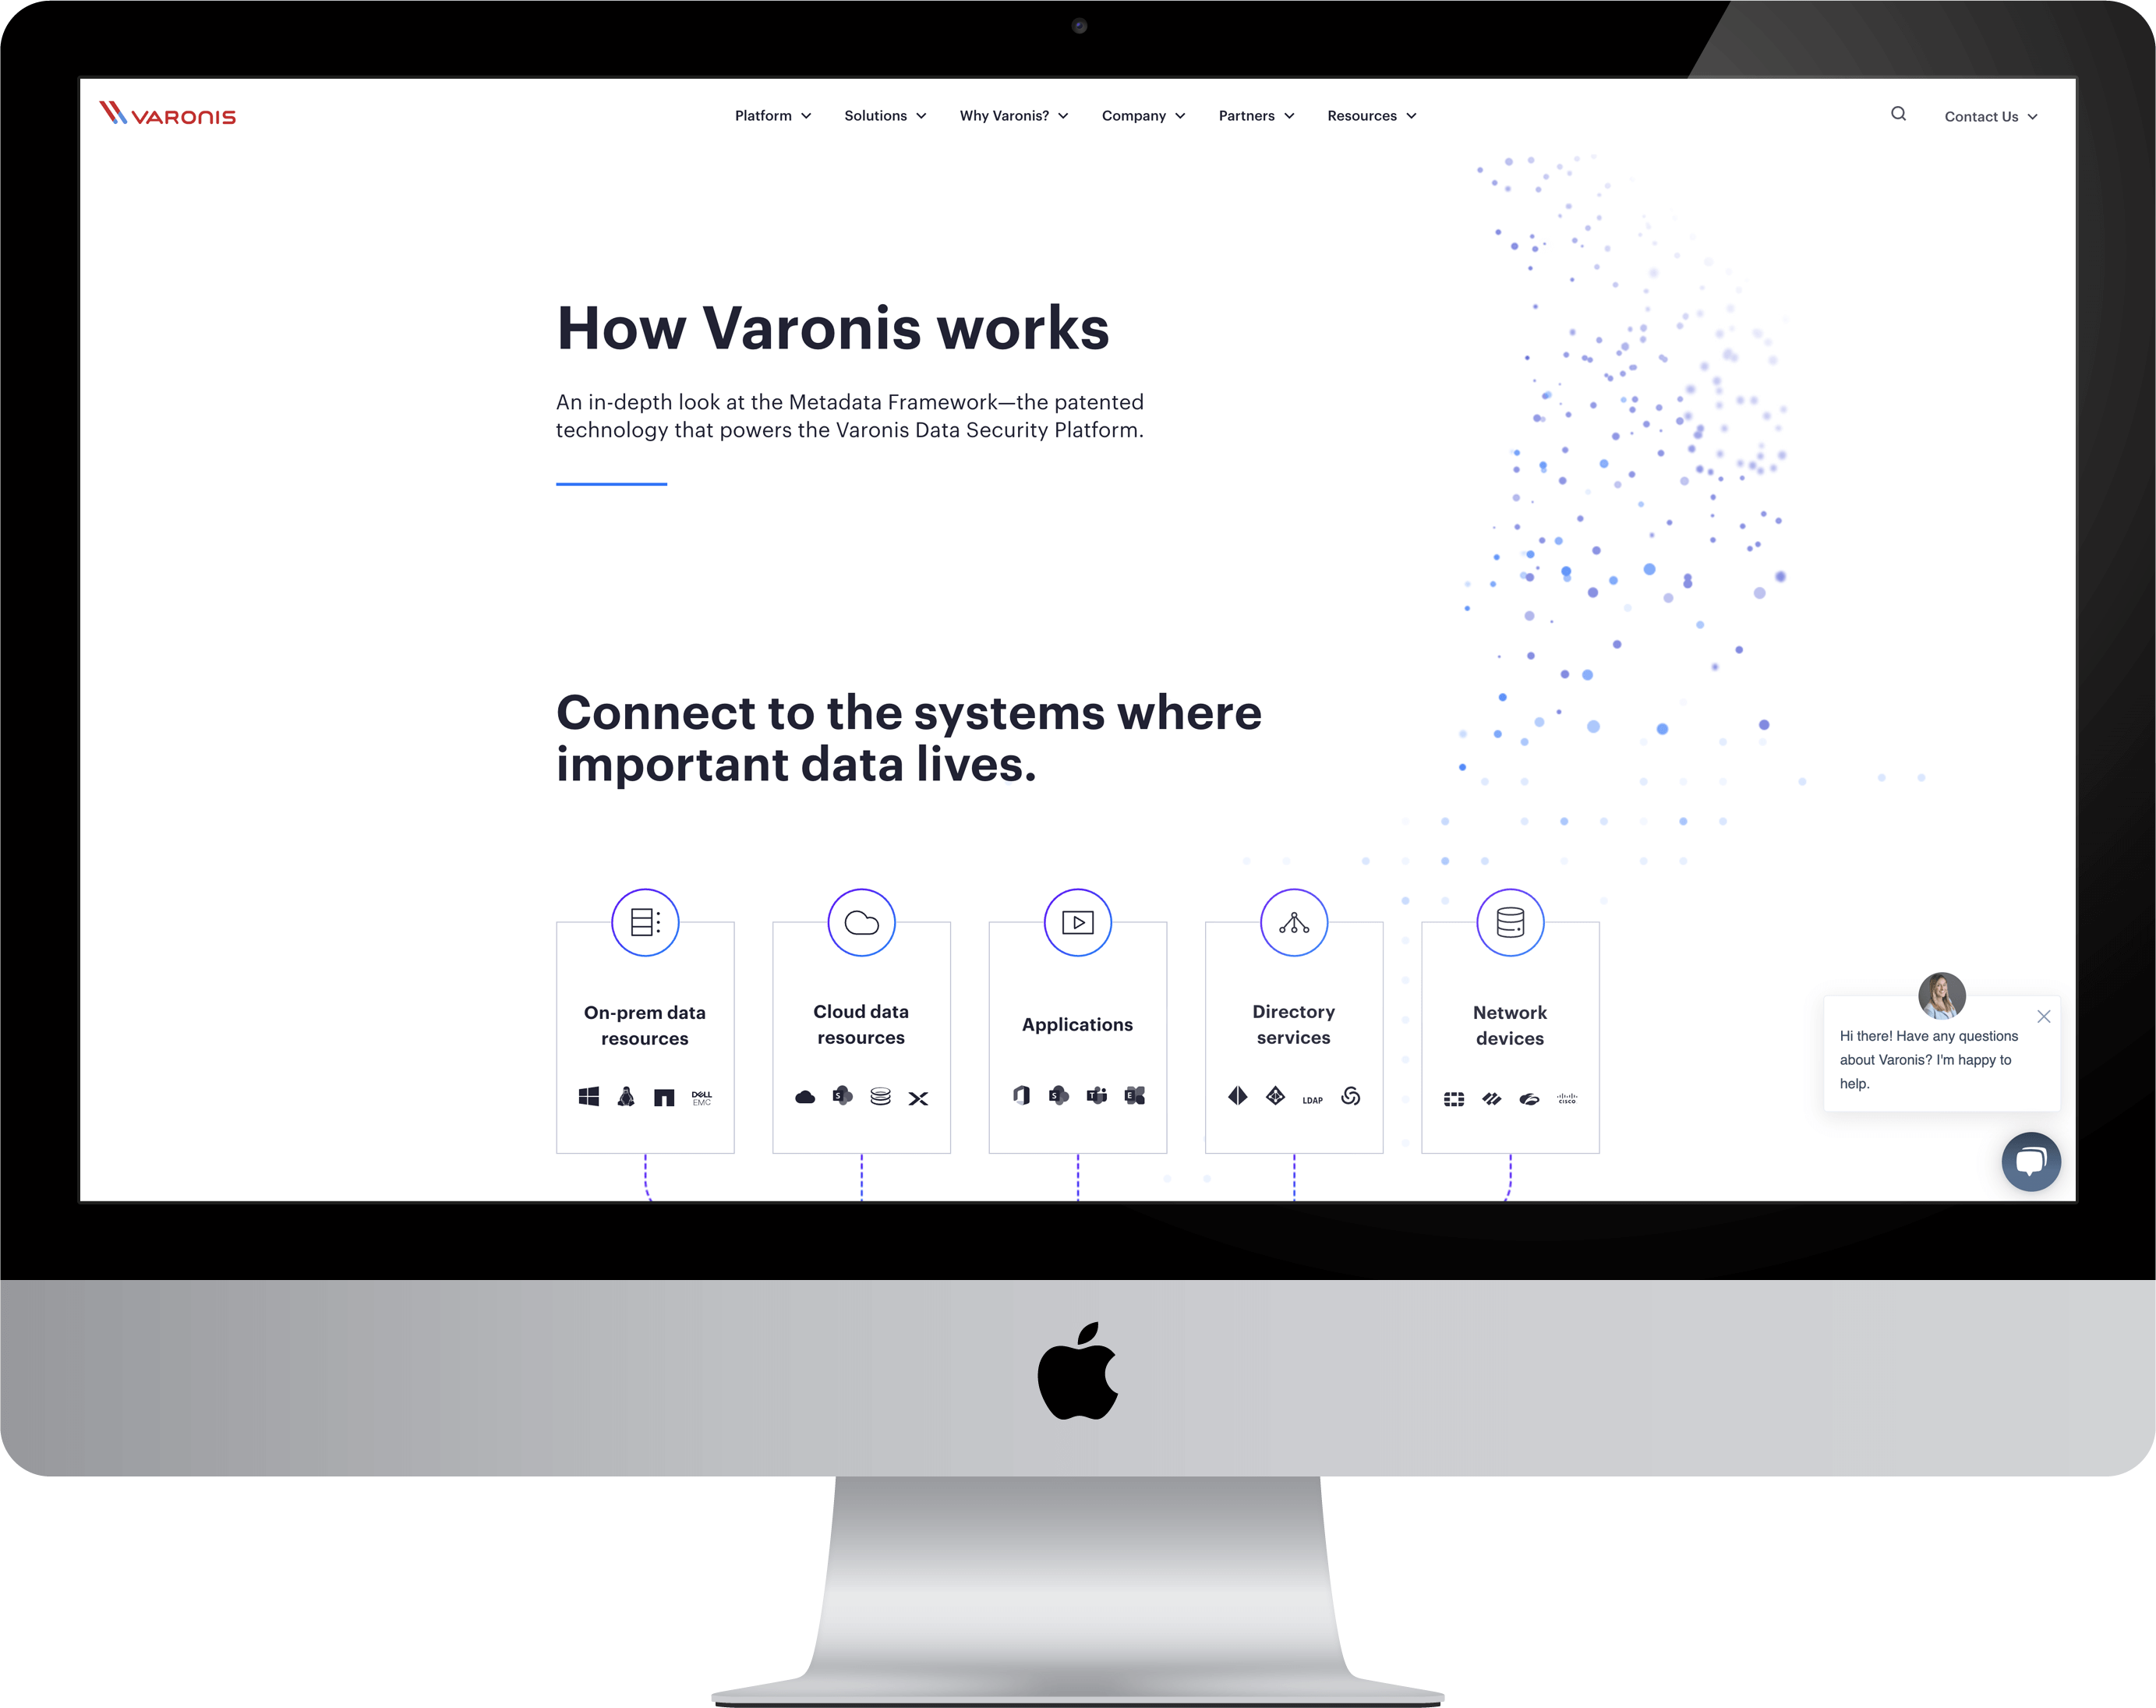The image size is (2156, 1708).
Task: Click the Network devices icon
Action: [1508, 921]
